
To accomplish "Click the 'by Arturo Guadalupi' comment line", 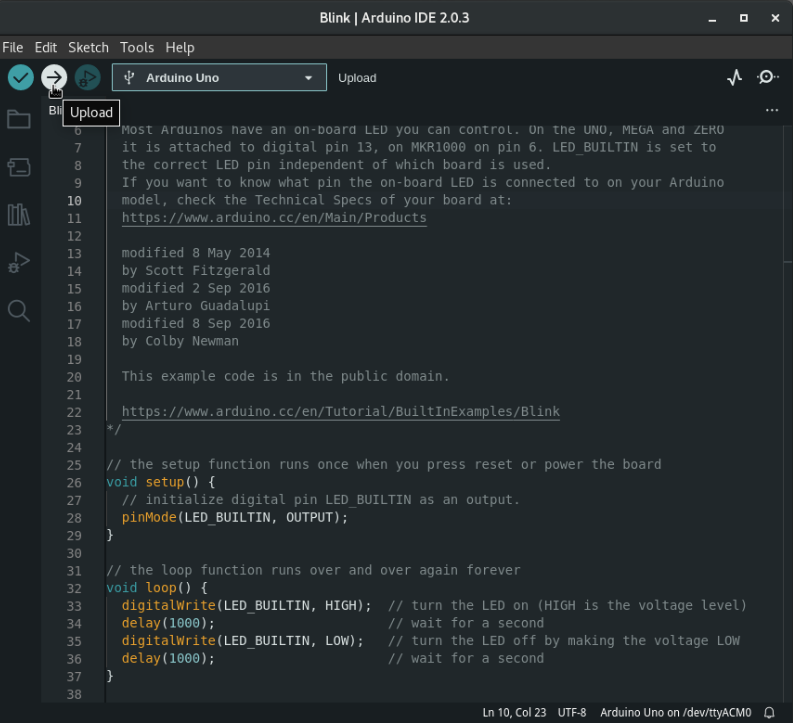I will pos(196,306).
